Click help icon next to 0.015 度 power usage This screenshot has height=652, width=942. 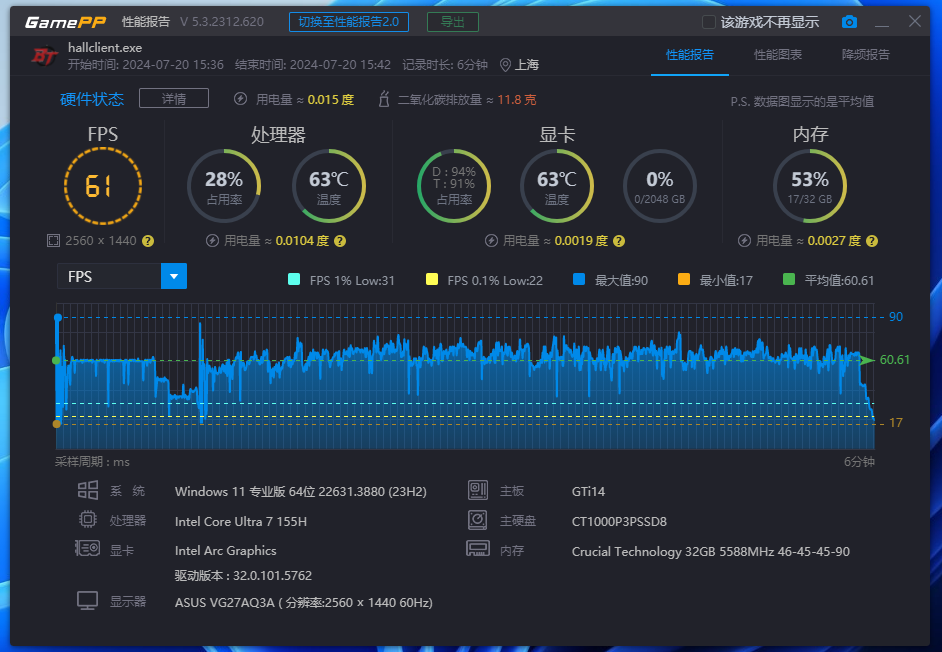point(364,100)
